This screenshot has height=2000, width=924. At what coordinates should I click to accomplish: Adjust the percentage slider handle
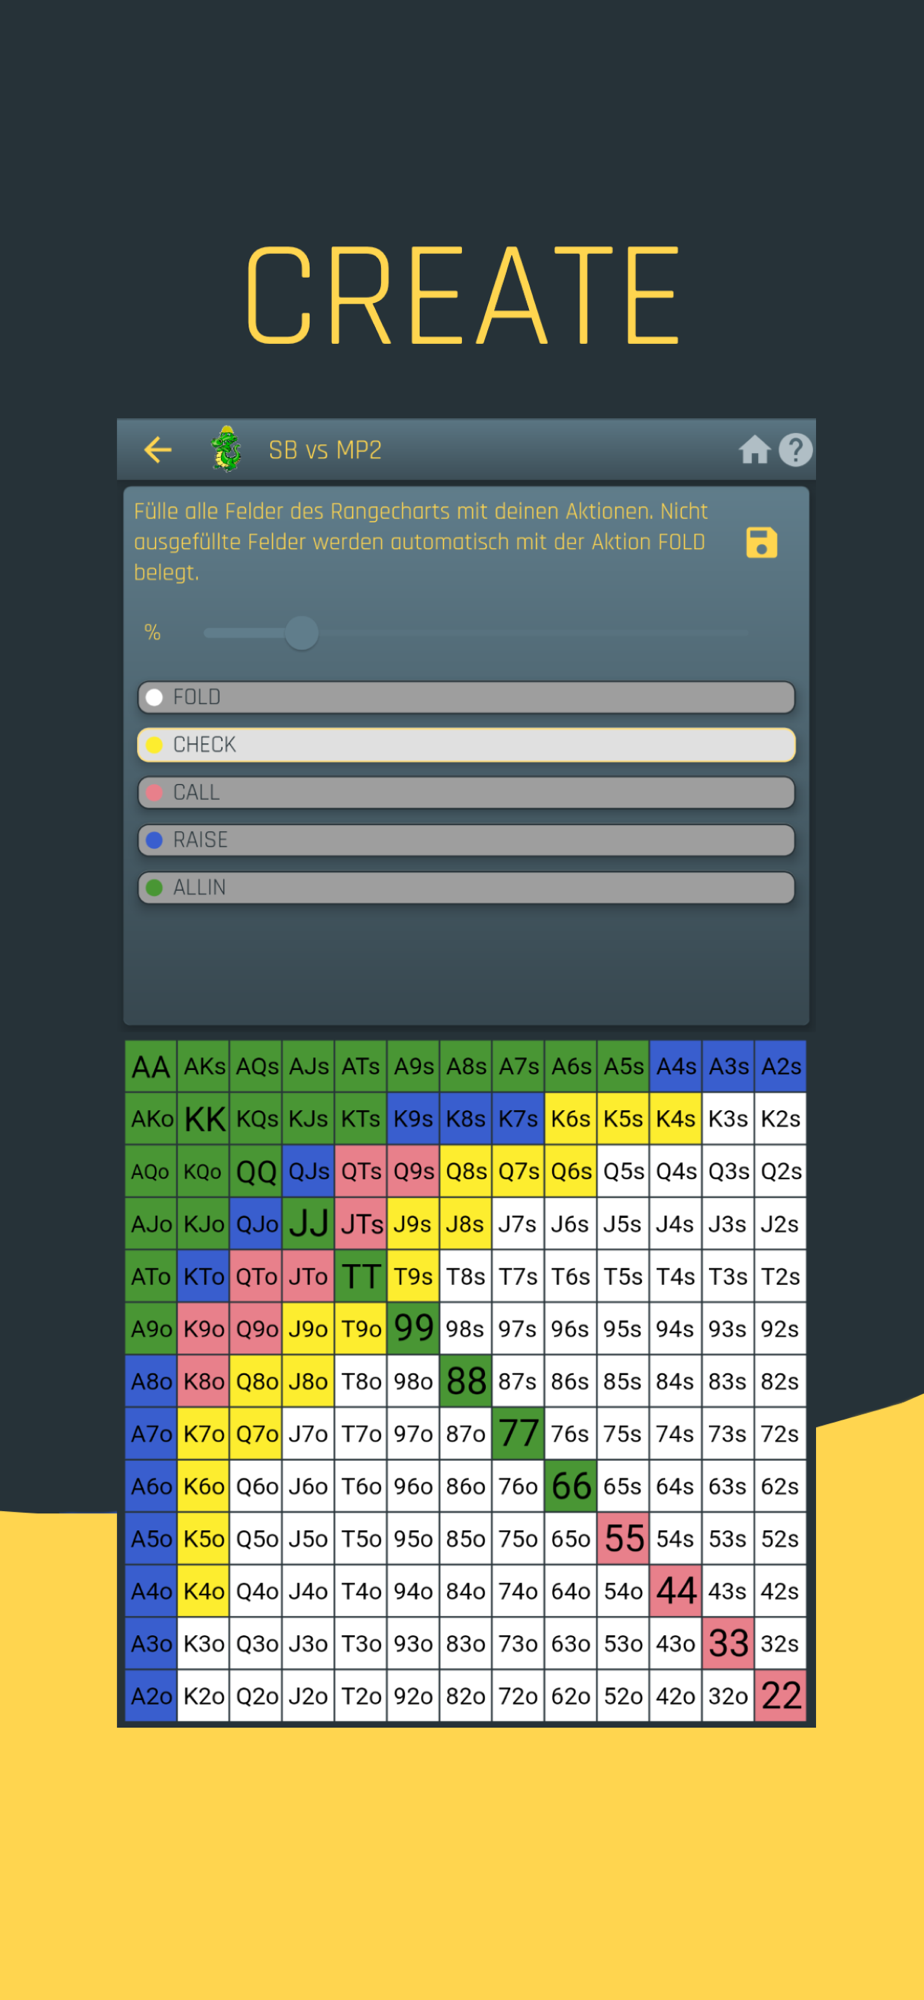click(301, 632)
